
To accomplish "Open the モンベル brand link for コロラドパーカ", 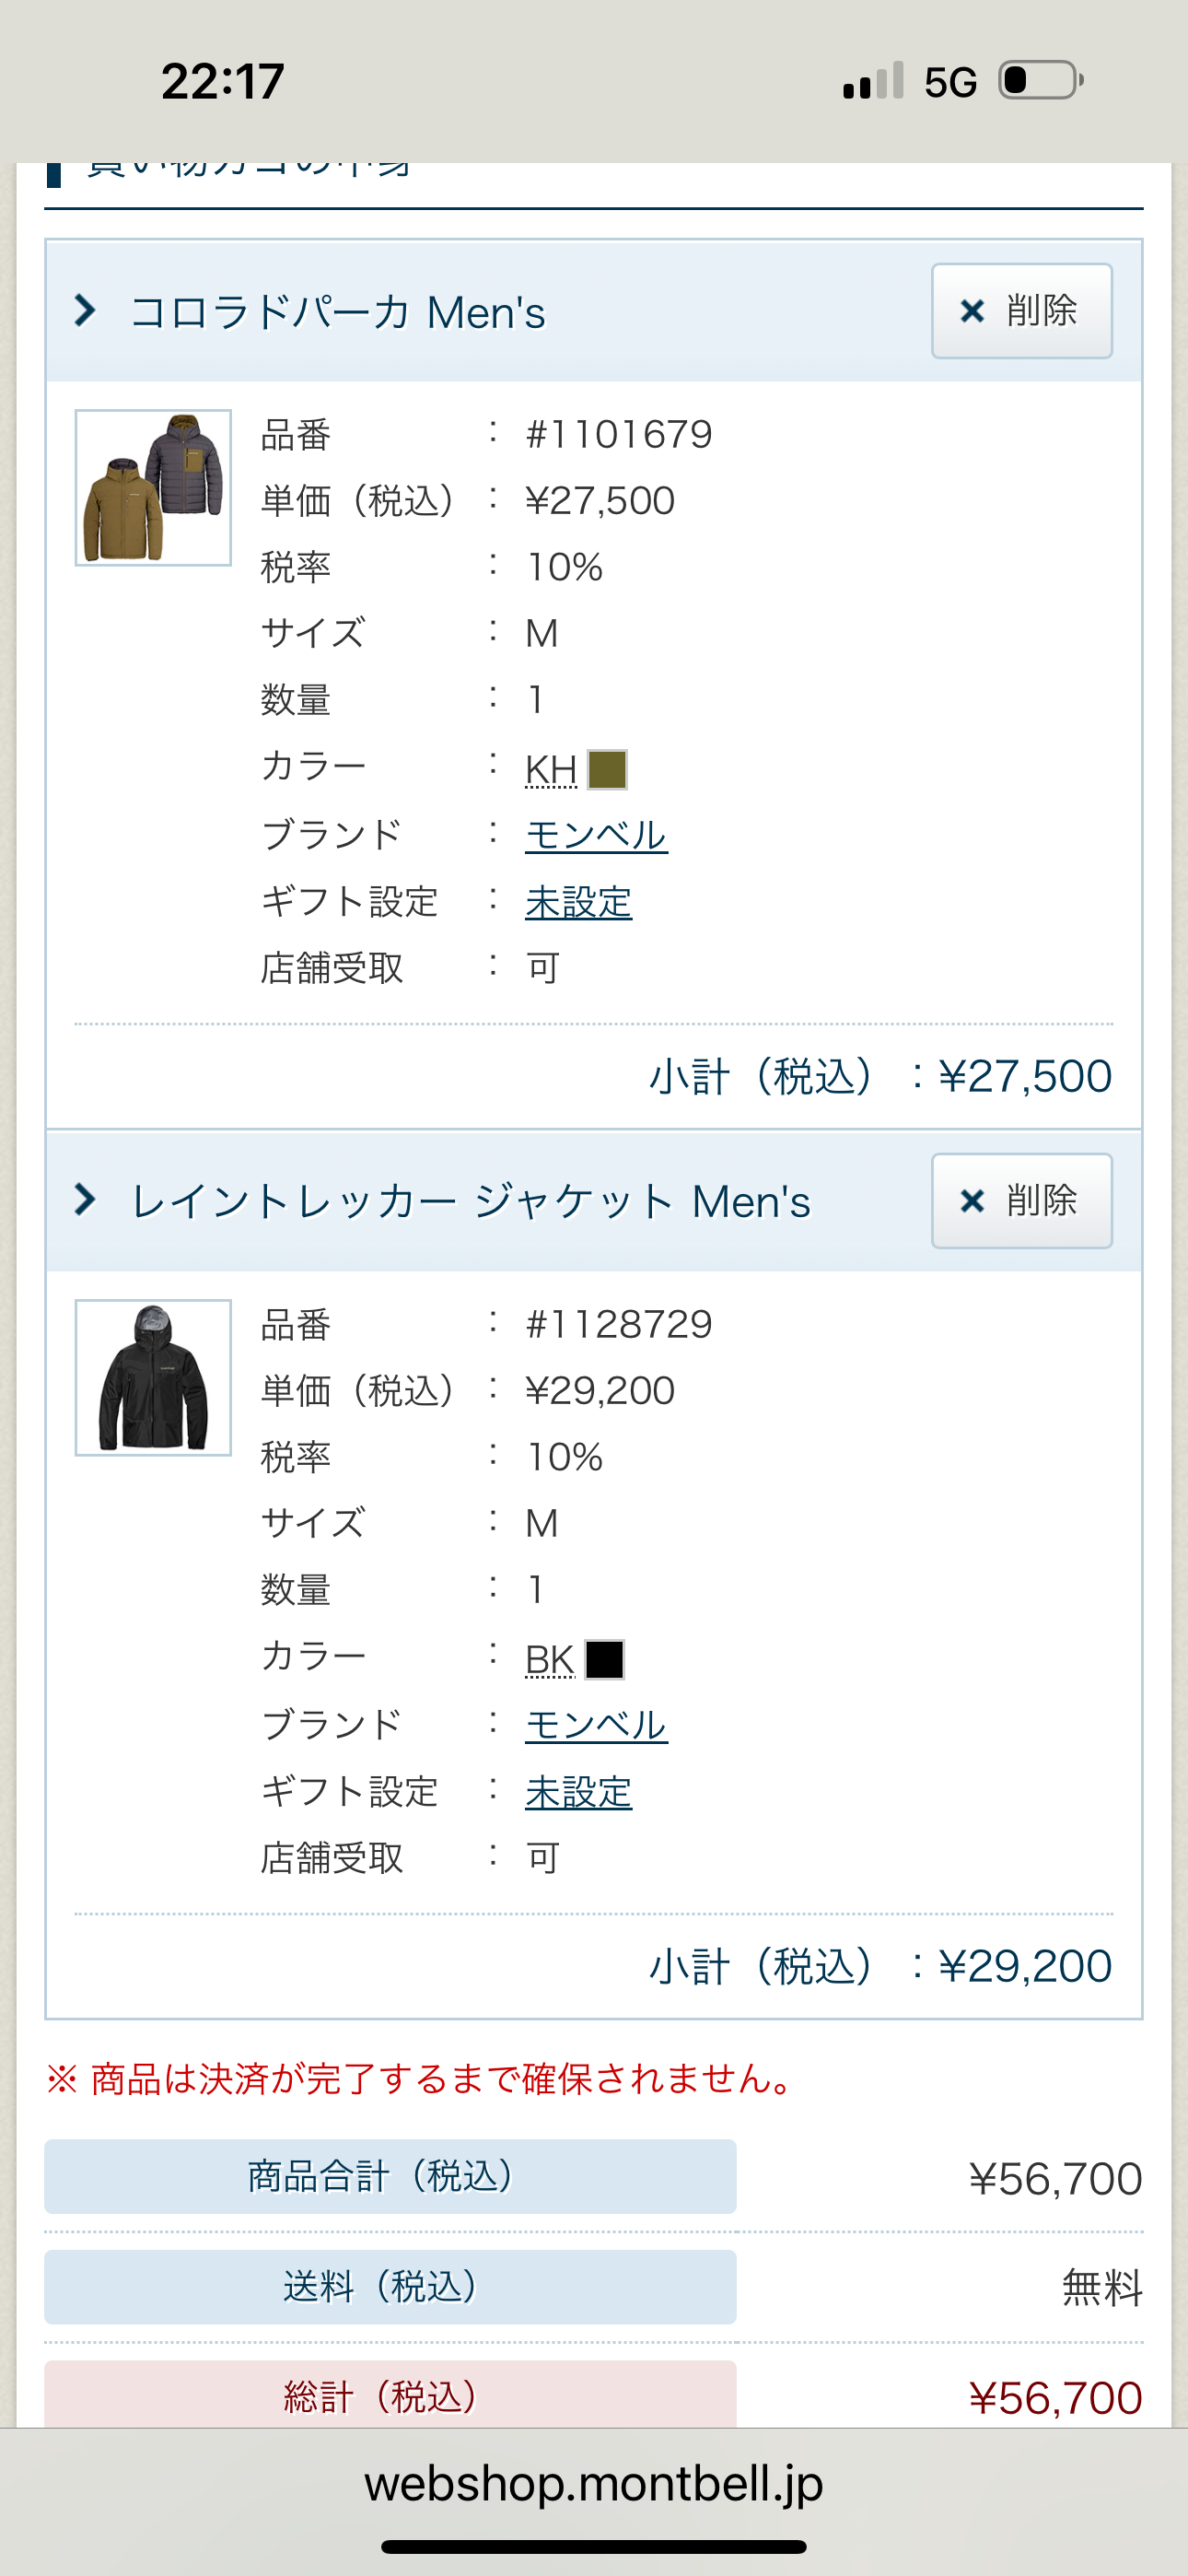I will tap(596, 835).
